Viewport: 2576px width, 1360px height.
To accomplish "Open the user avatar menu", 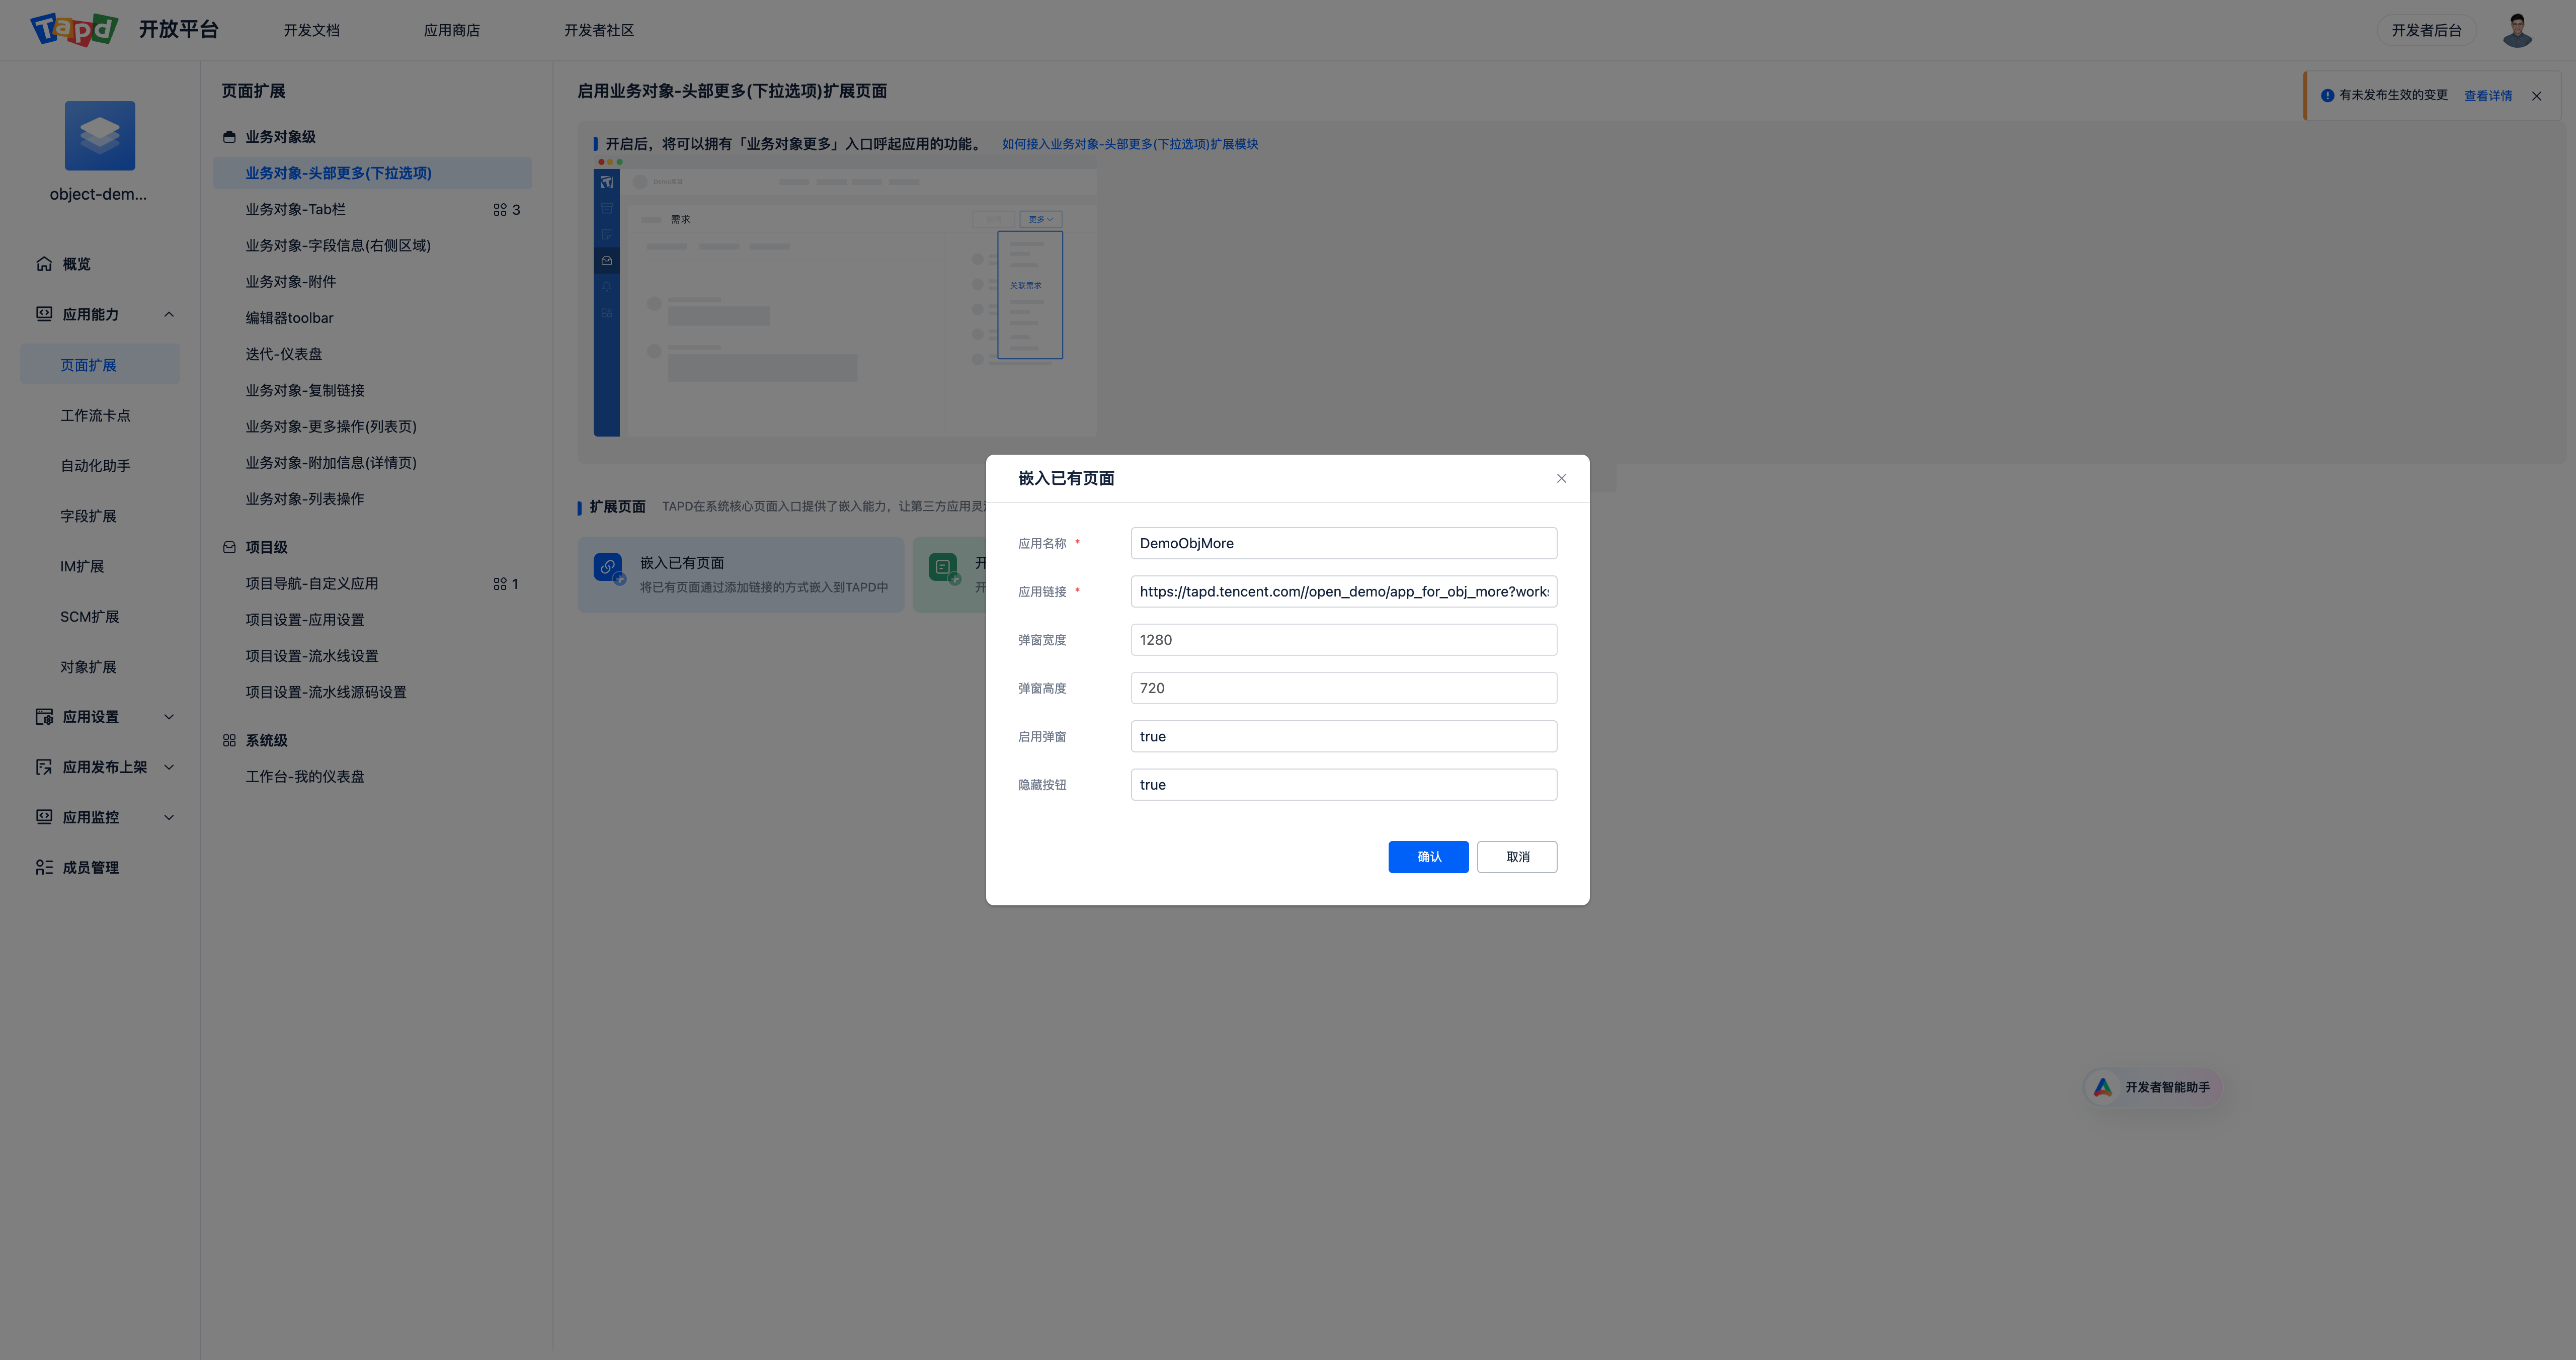I will click(x=2516, y=30).
